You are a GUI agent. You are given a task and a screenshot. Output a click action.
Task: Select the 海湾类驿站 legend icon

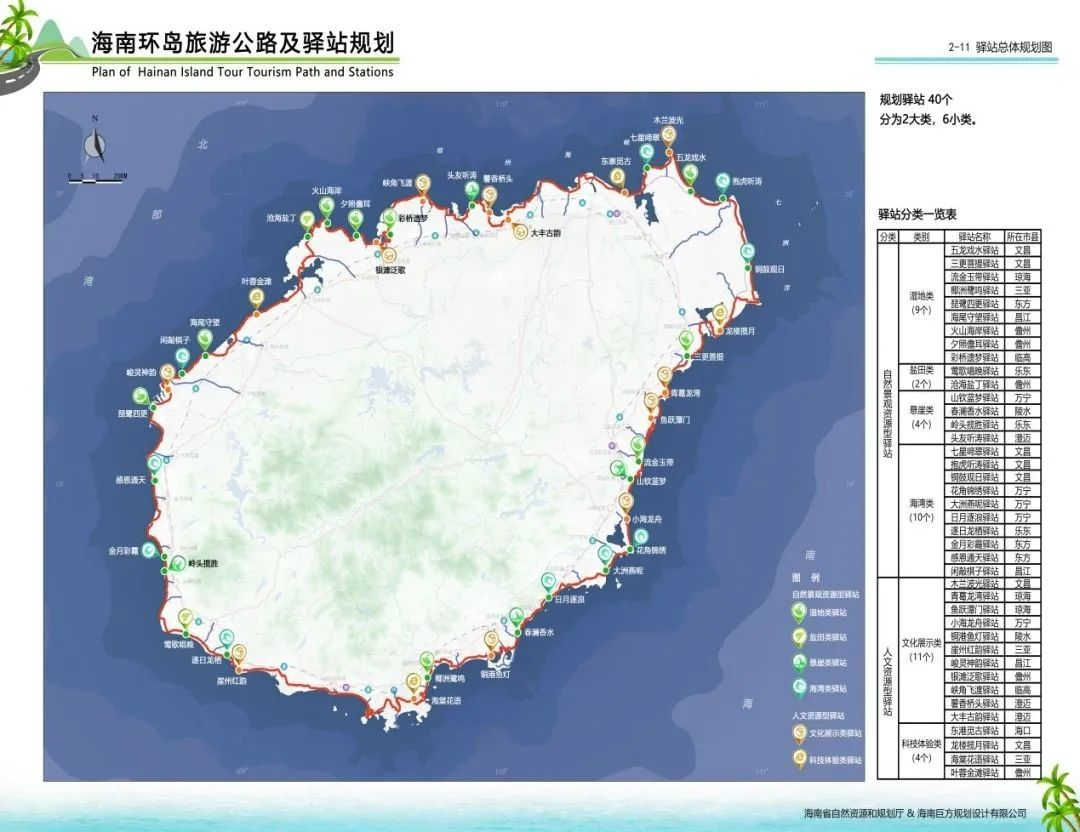click(x=798, y=688)
